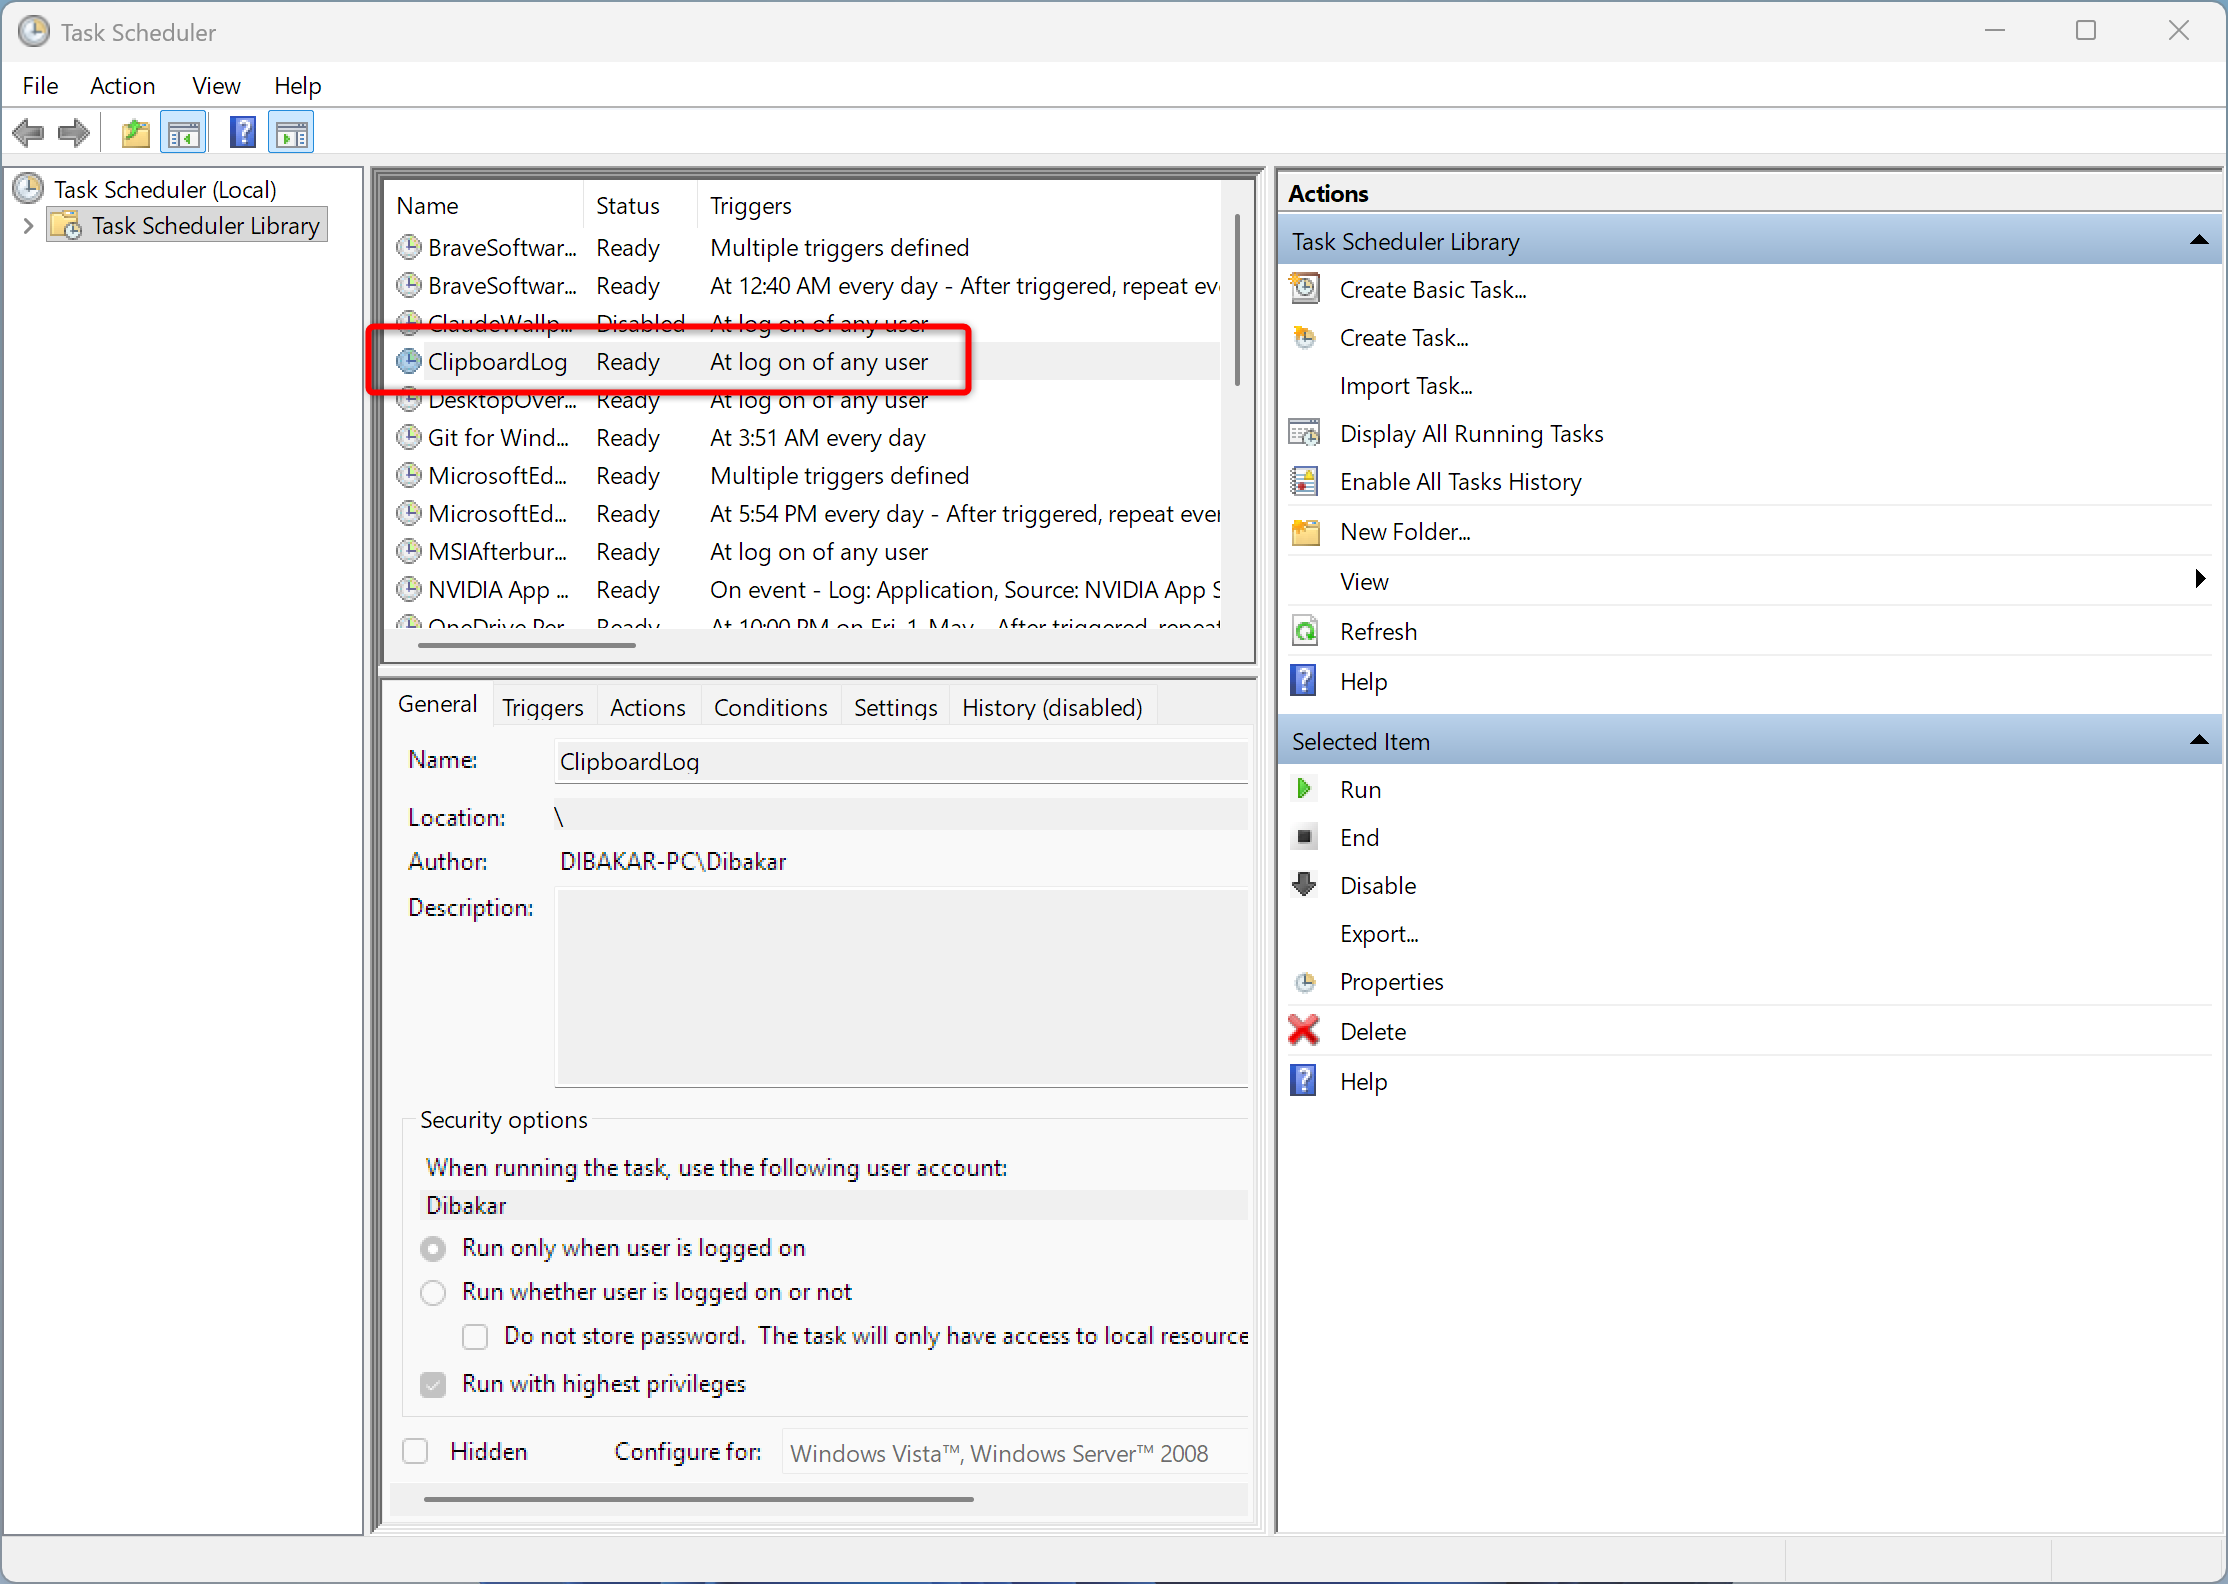This screenshot has width=2228, height=1584.
Task: Check Do not store password checkbox
Action: pyautogui.click(x=475, y=1336)
